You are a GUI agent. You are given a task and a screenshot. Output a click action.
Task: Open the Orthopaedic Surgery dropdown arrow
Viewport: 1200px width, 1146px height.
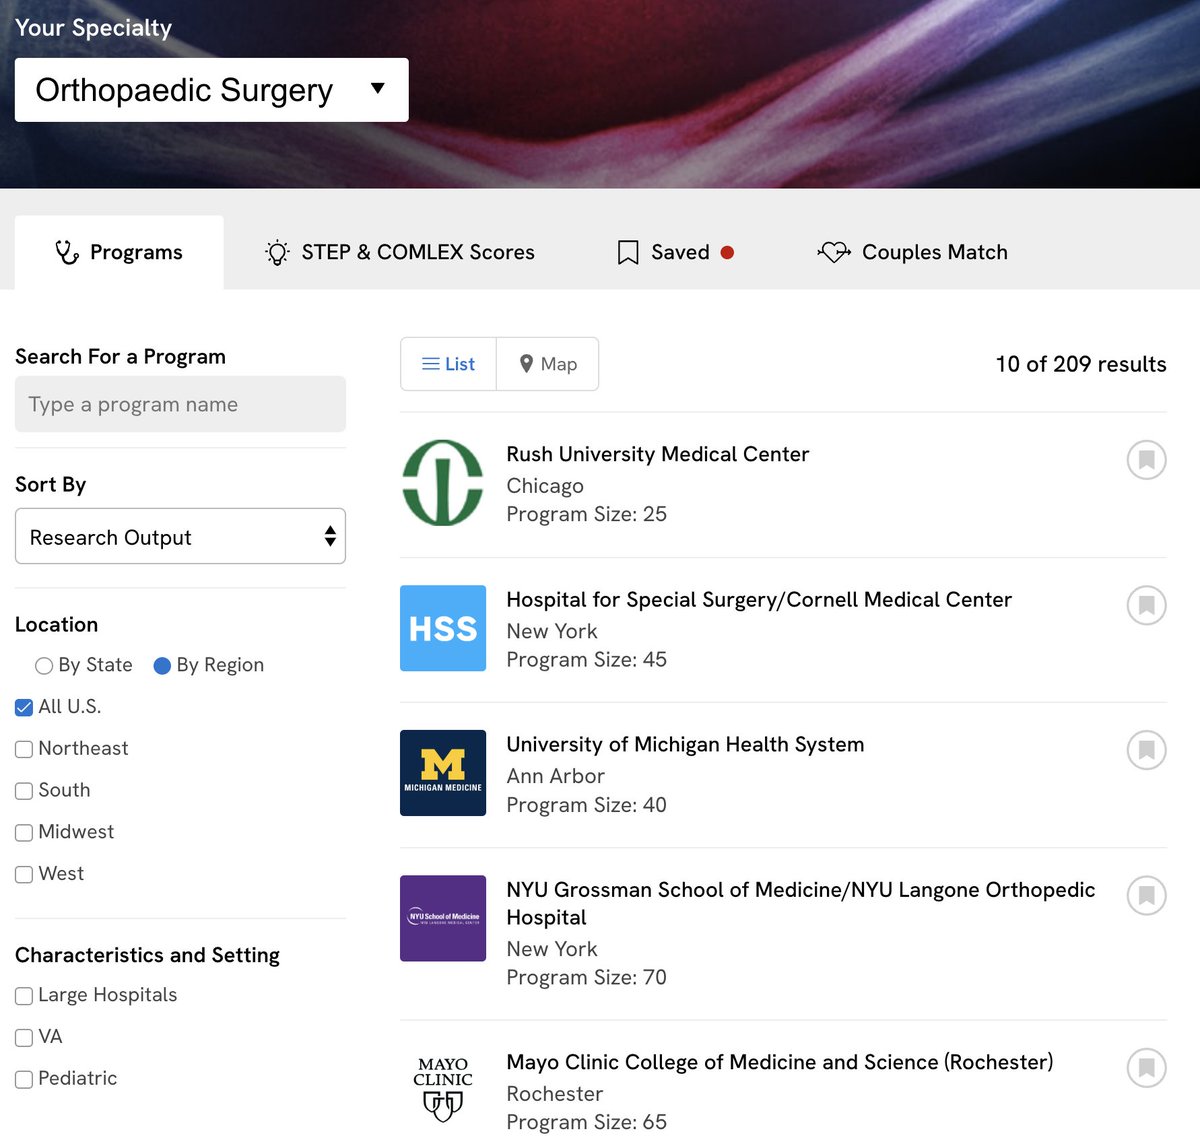click(378, 89)
